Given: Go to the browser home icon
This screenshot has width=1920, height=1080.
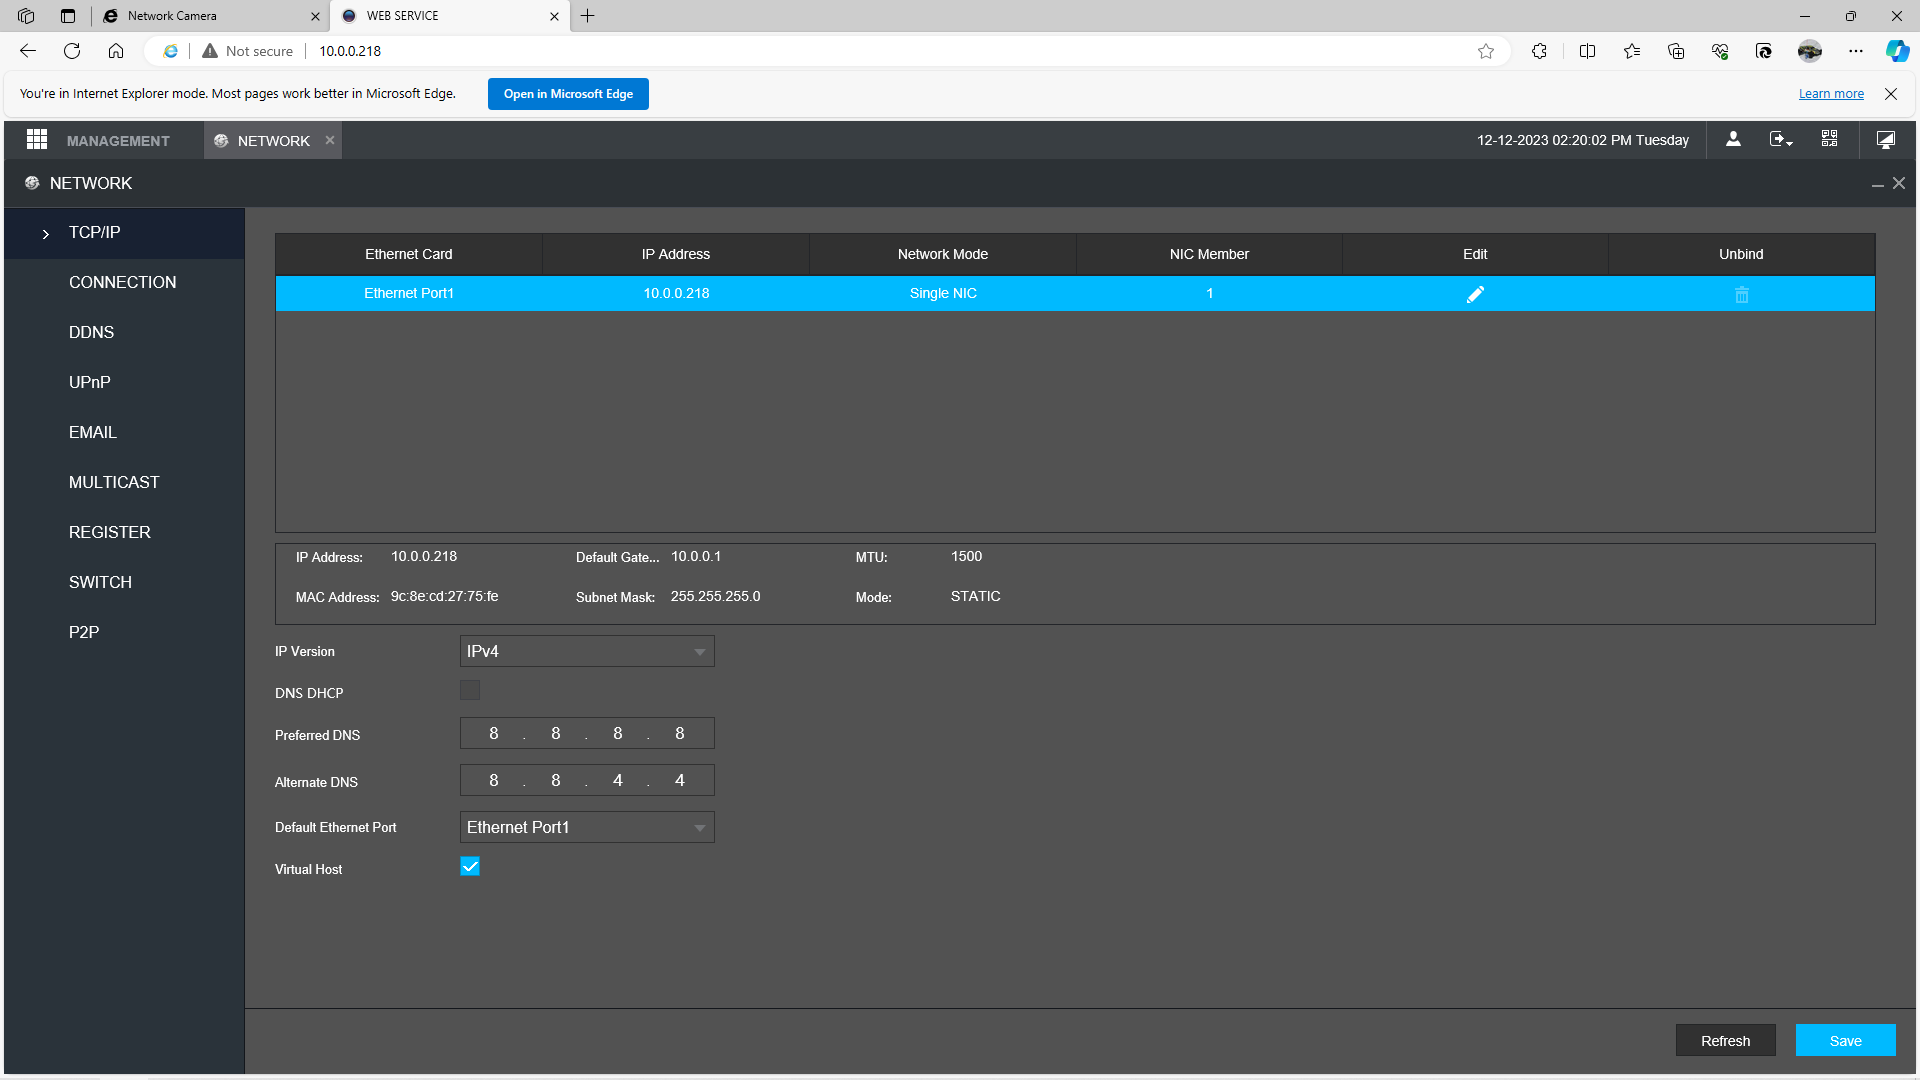Looking at the screenshot, I should point(116,51).
